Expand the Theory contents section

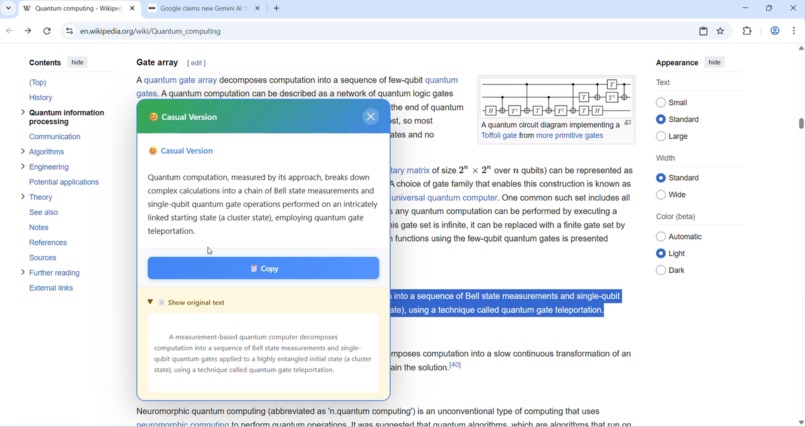pyautogui.click(x=23, y=197)
